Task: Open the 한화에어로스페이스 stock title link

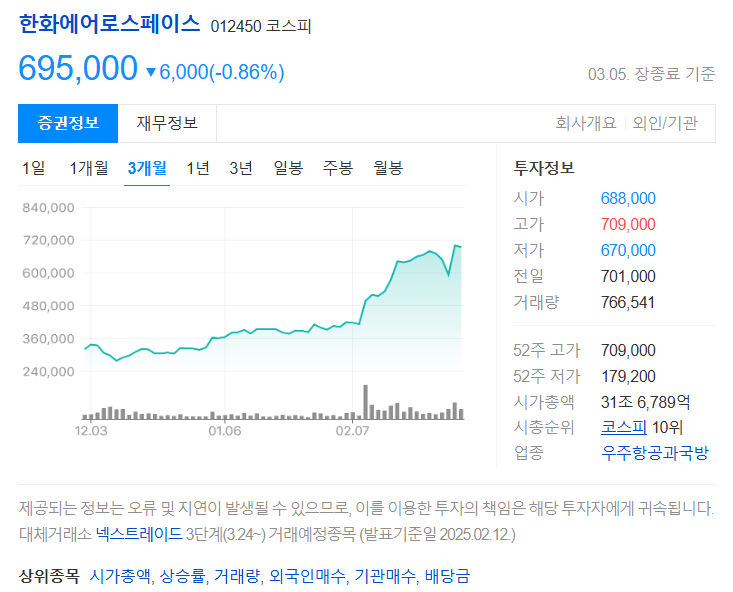Action: coord(109,24)
